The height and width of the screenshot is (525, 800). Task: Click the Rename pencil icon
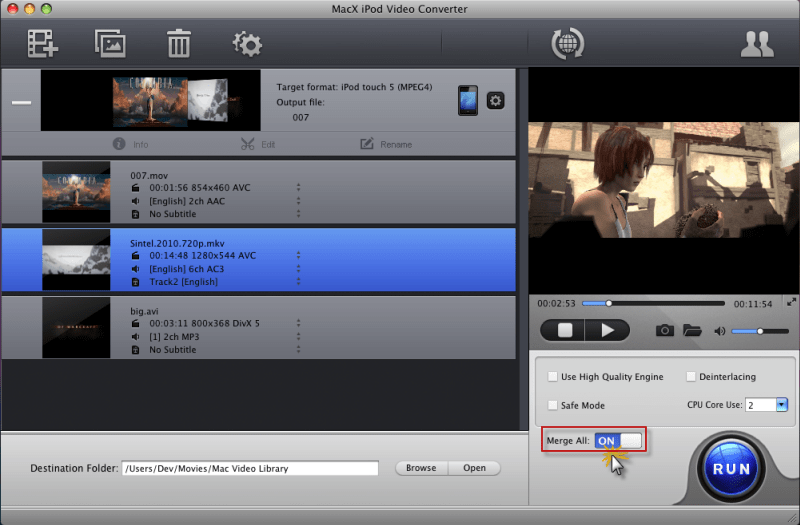pos(367,144)
